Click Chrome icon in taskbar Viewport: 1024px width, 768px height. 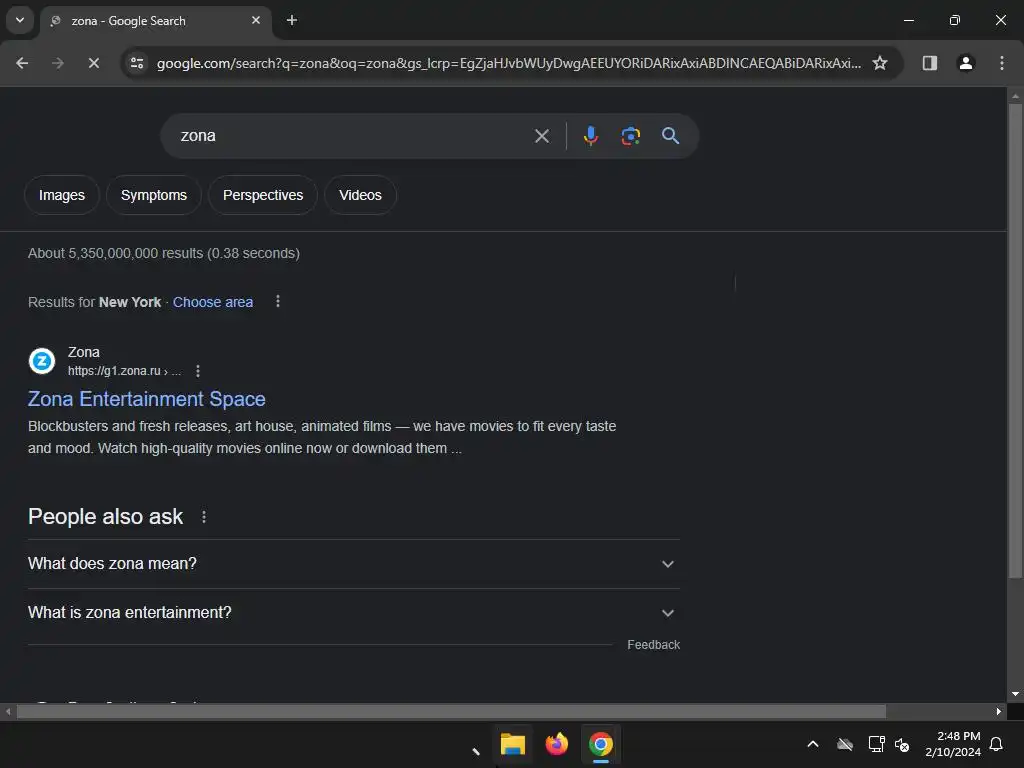click(600, 744)
